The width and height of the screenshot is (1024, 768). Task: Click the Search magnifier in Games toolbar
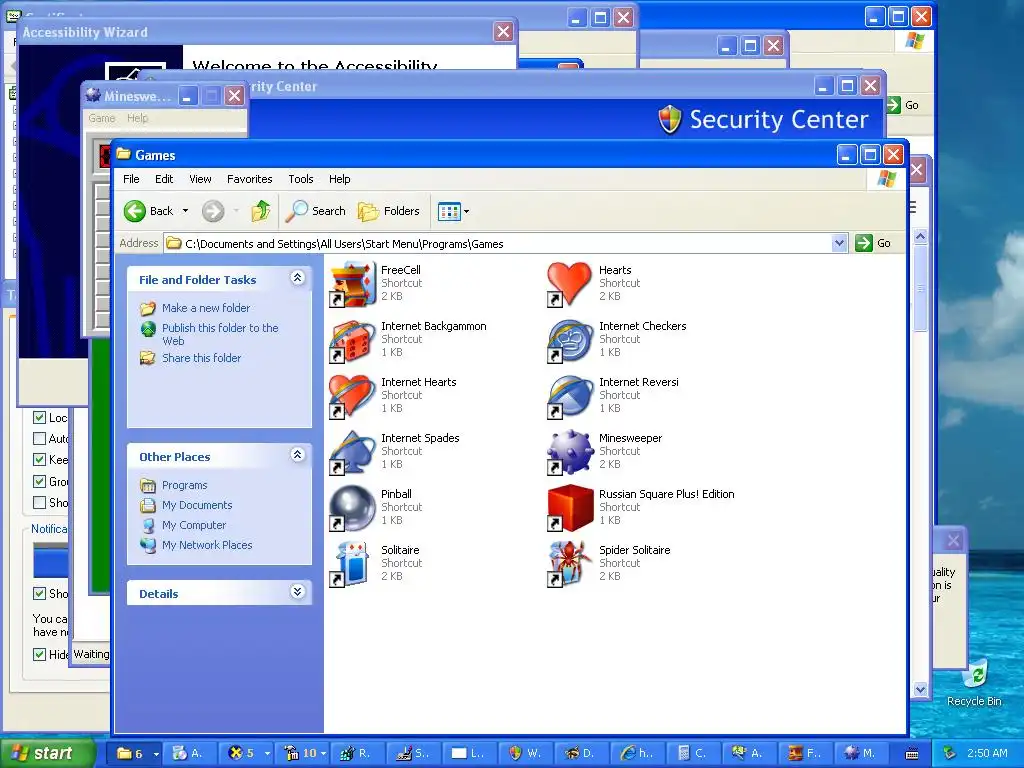coord(296,210)
